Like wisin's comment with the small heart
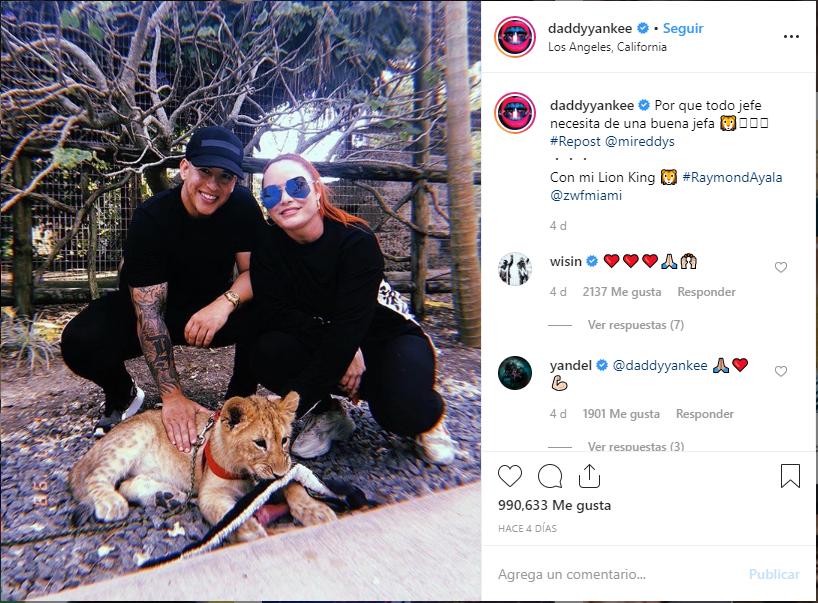The height and width of the screenshot is (603, 818). click(780, 268)
